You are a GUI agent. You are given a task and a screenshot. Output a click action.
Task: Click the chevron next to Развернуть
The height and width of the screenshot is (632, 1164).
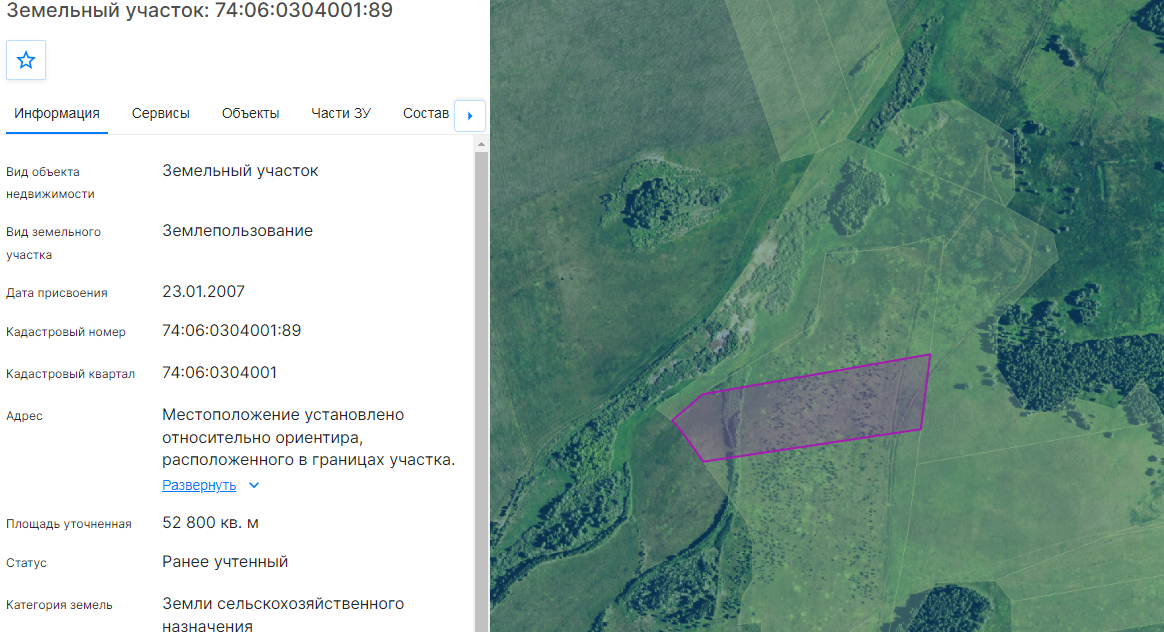click(254, 485)
